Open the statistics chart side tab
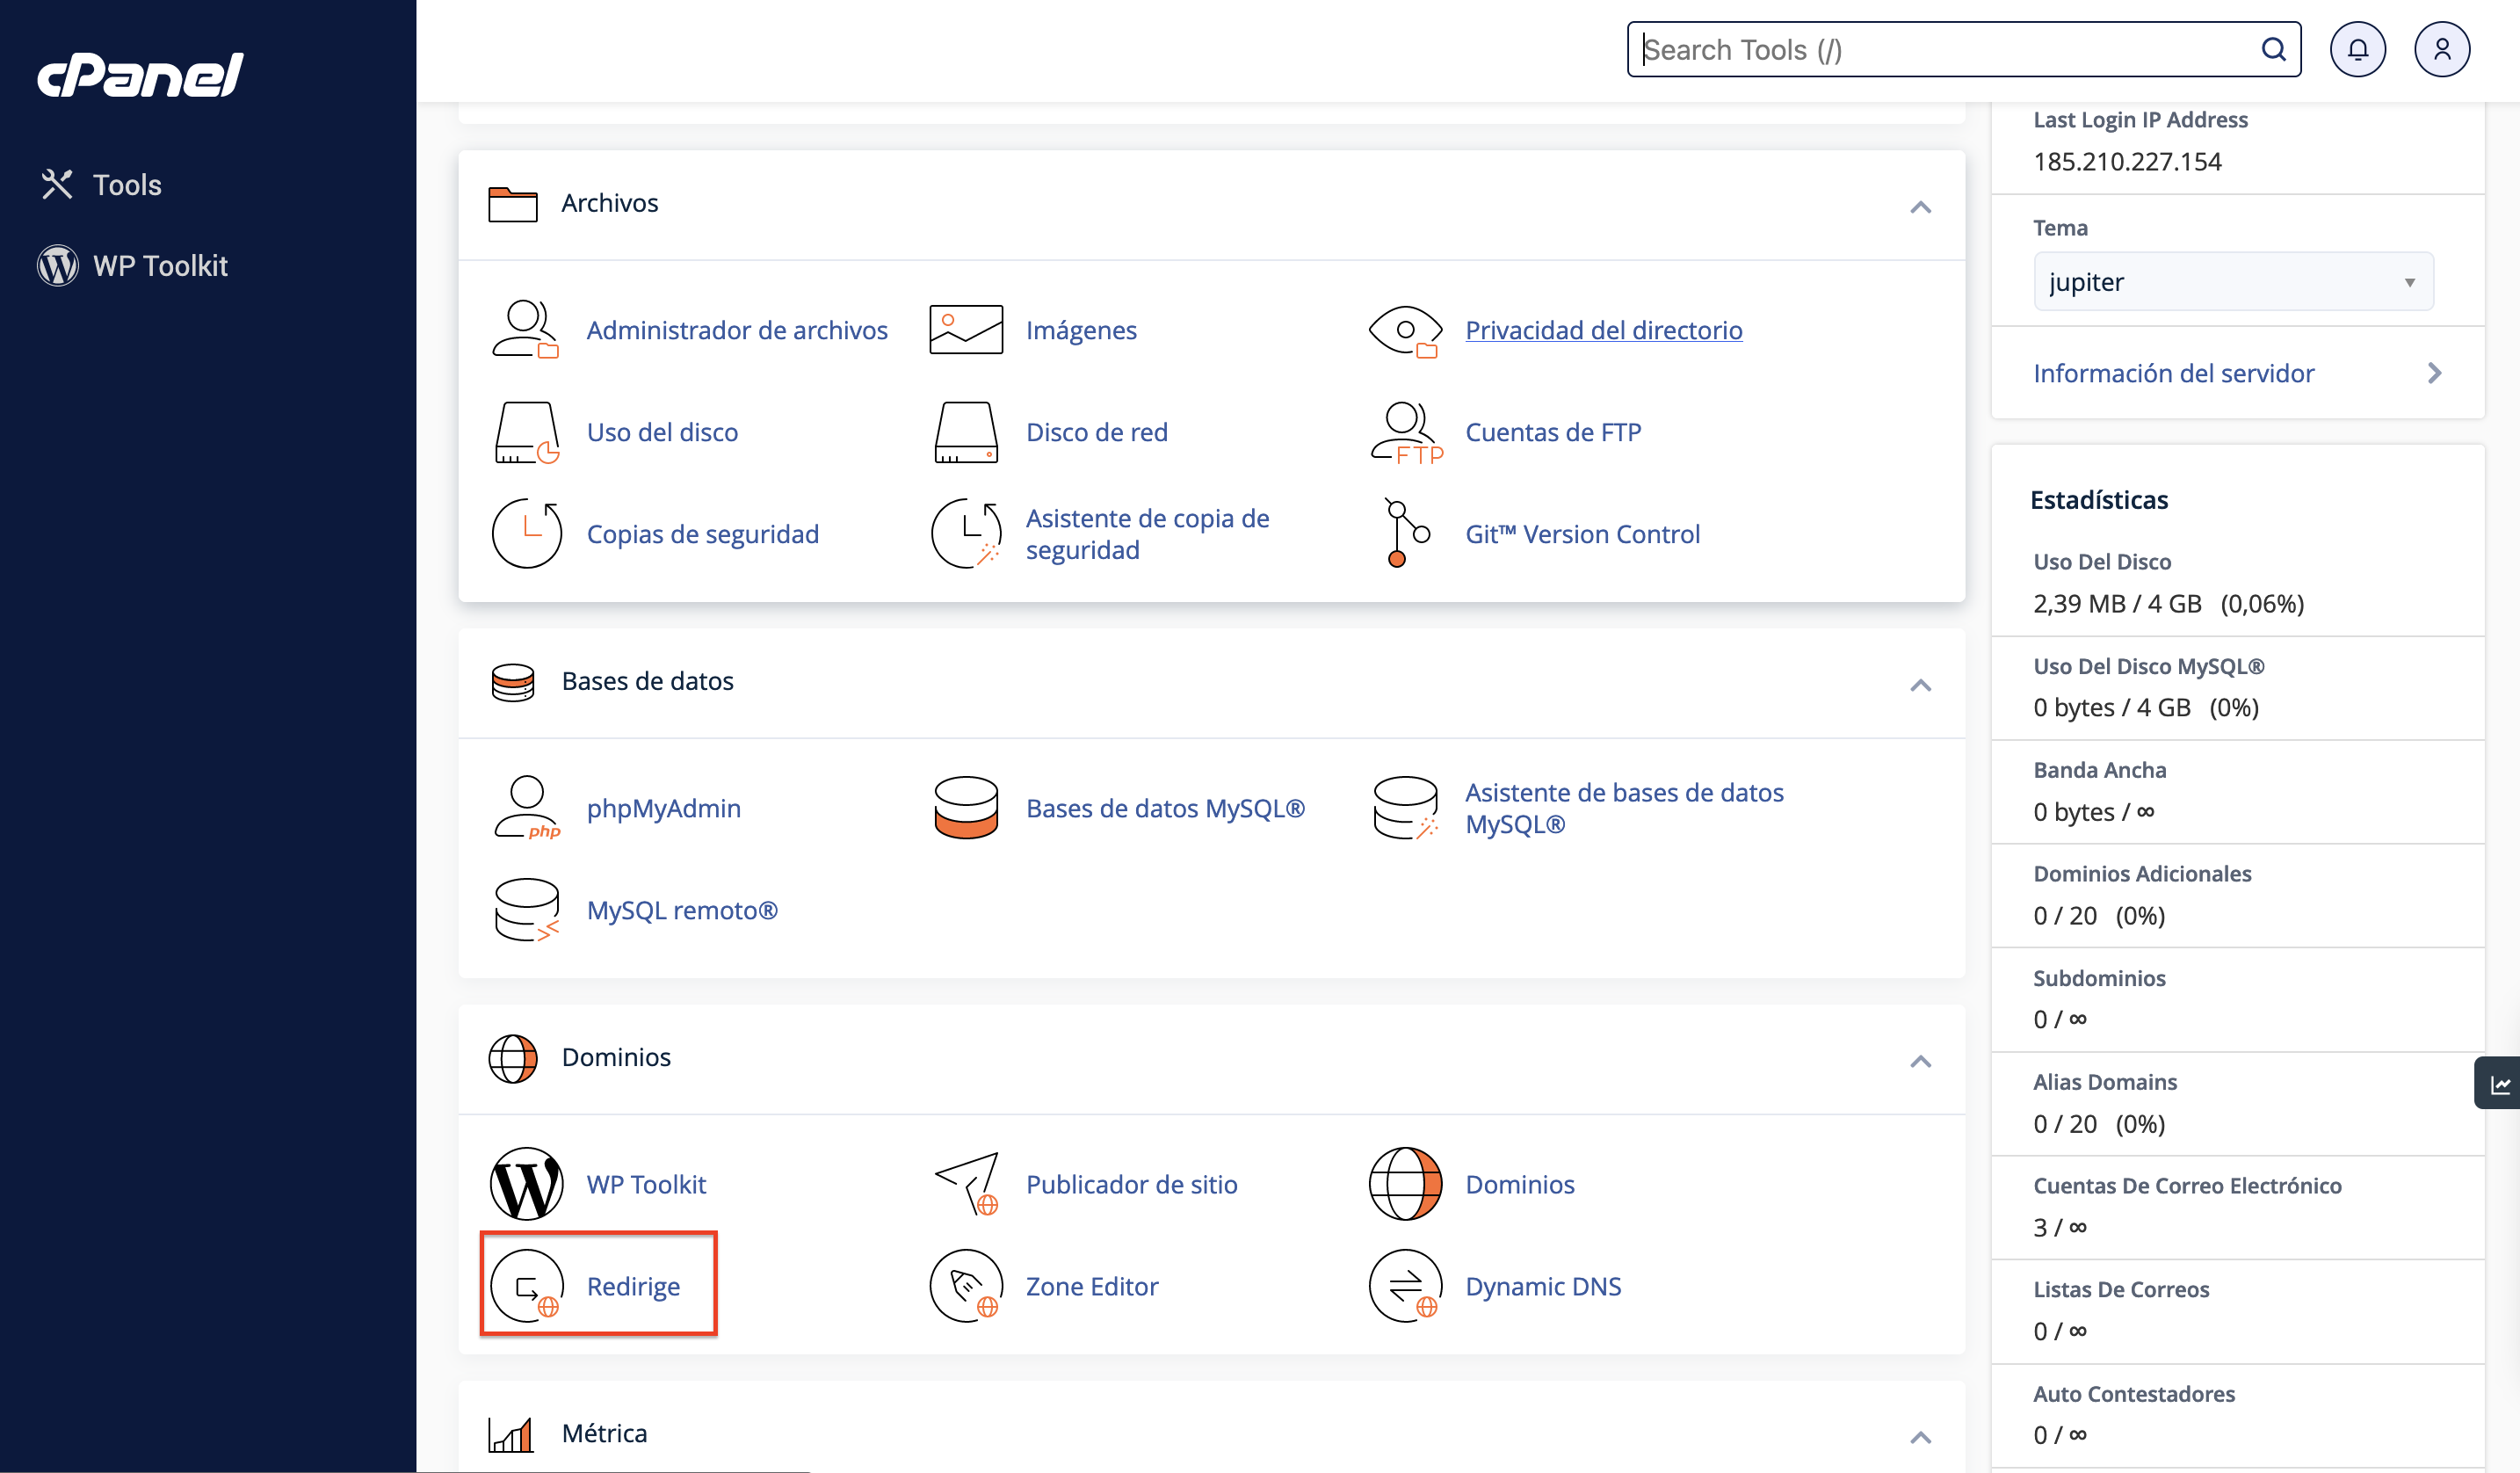This screenshot has height=1473, width=2520. click(2498, 1084)
